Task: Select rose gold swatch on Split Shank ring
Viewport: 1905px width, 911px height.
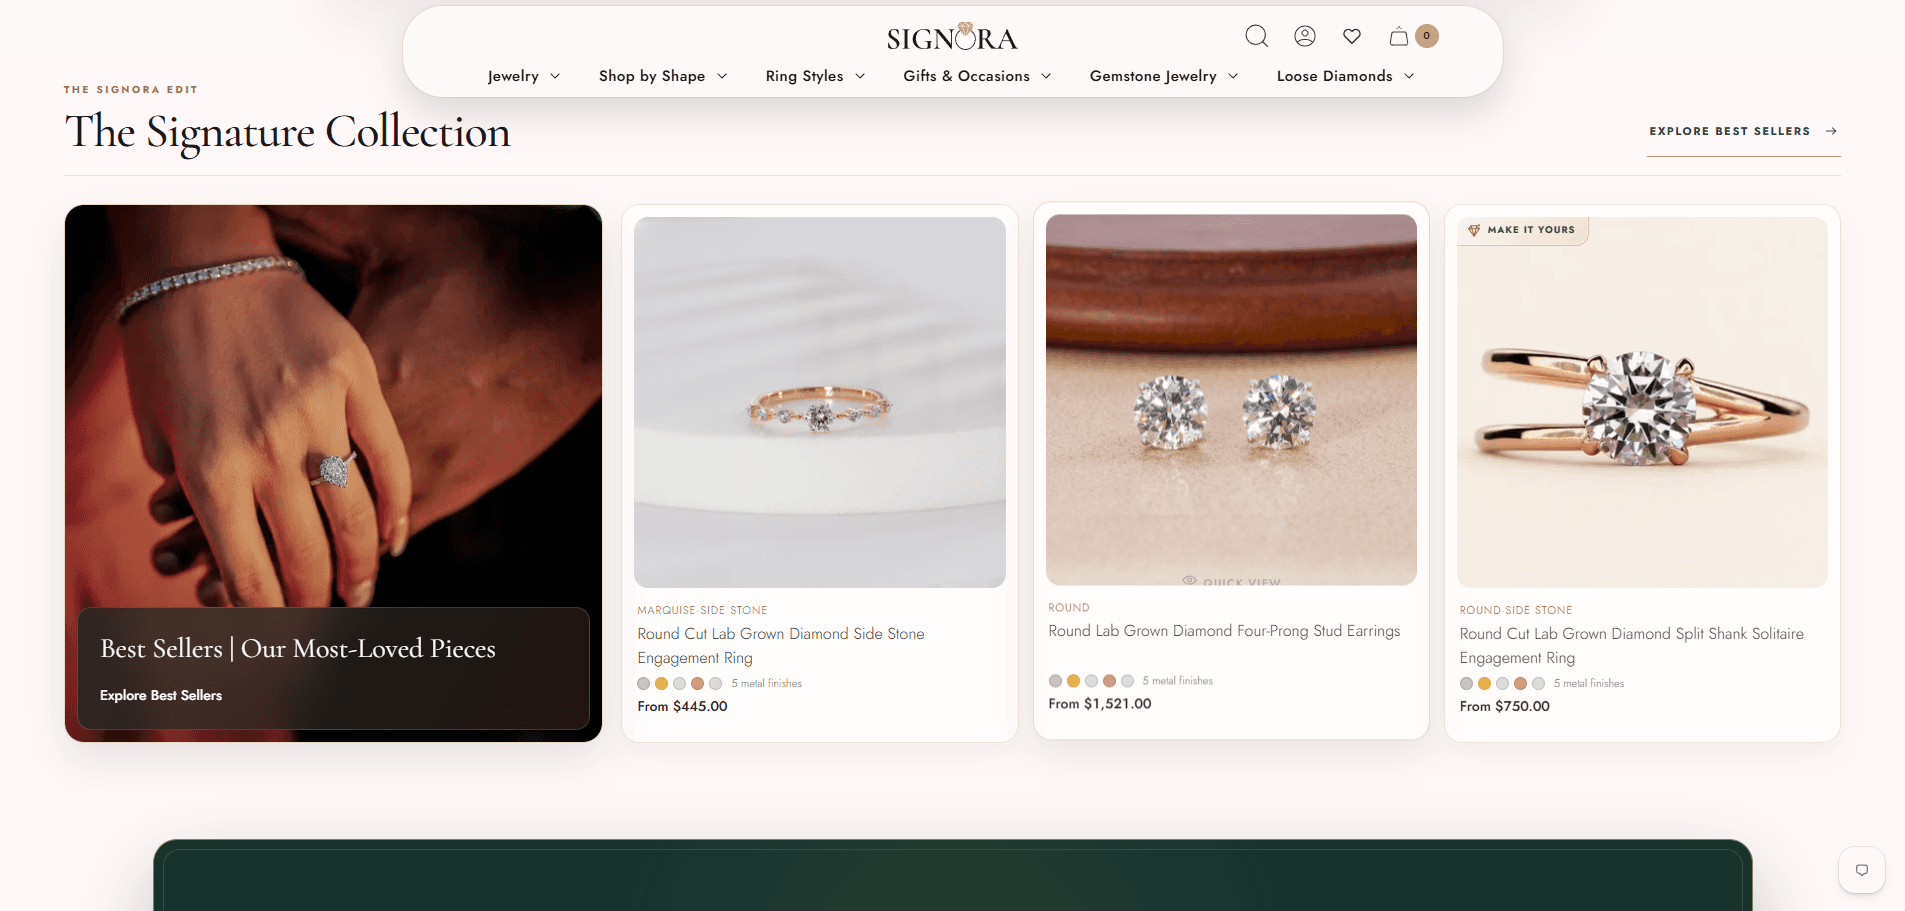Action: (x=1520, y=684)
